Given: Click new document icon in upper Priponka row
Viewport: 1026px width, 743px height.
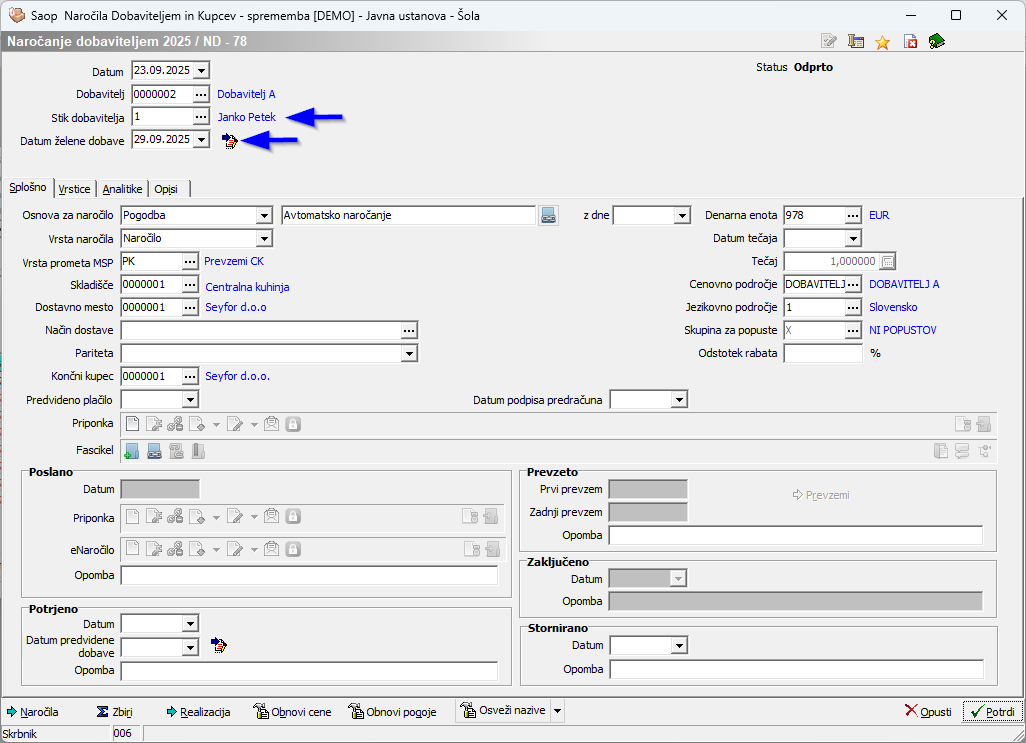Looking at the screenshot, I should tap(132, 424).
